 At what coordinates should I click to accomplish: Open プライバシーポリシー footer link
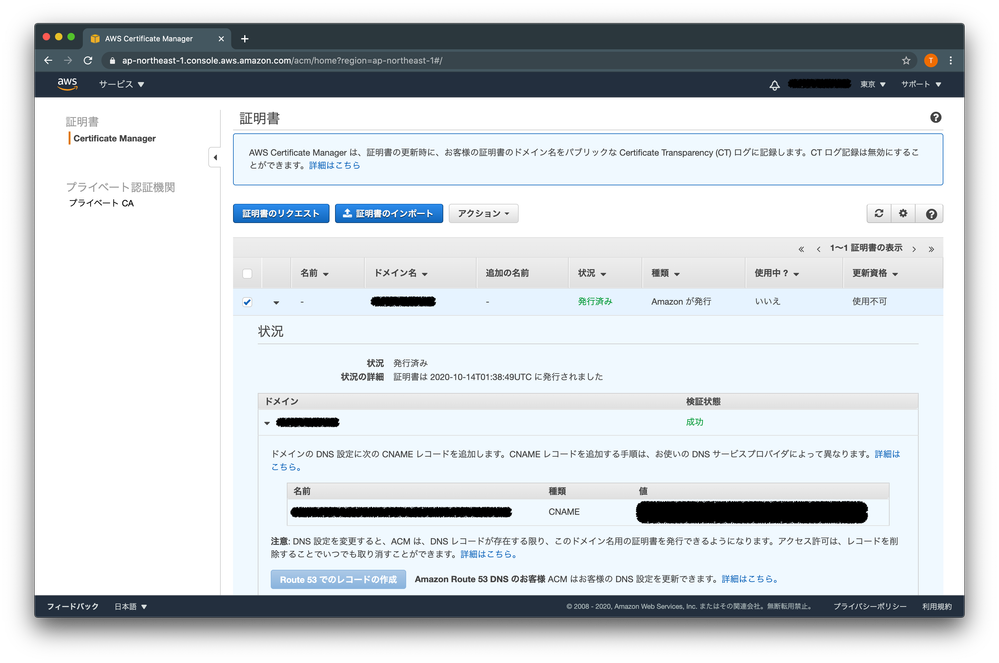click(x=870, y=606)
